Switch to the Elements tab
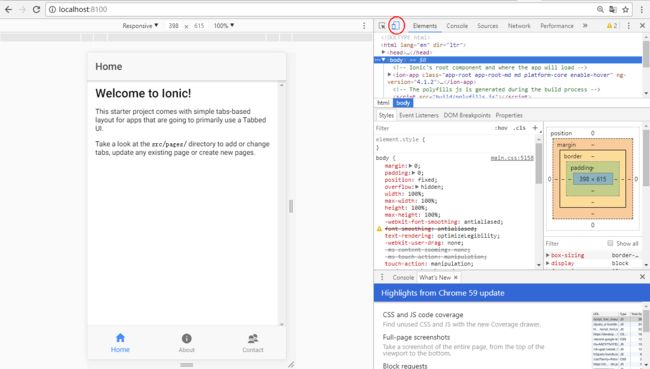Screen dimensions: 650x369 424,26
